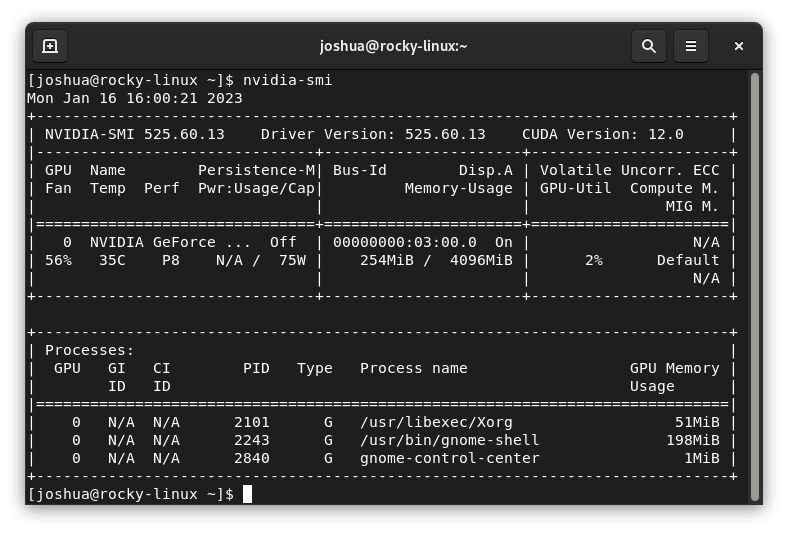
Task: Click Persistence value Off in GPU row
Action: 283,242
